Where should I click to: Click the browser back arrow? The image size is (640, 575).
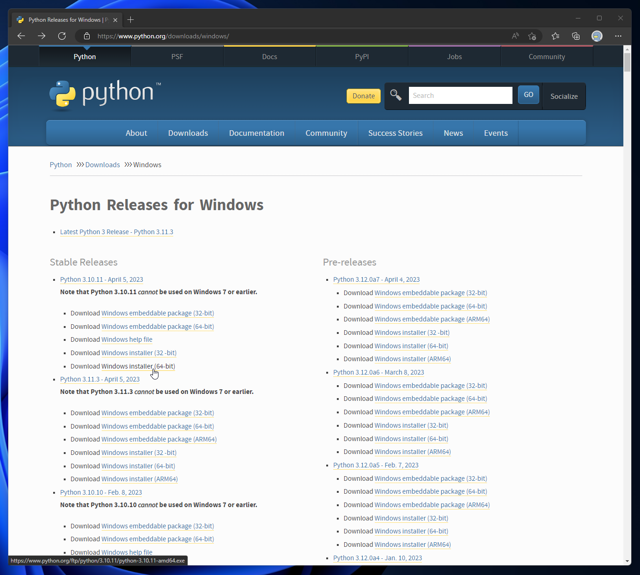click(x=21, y=36)
